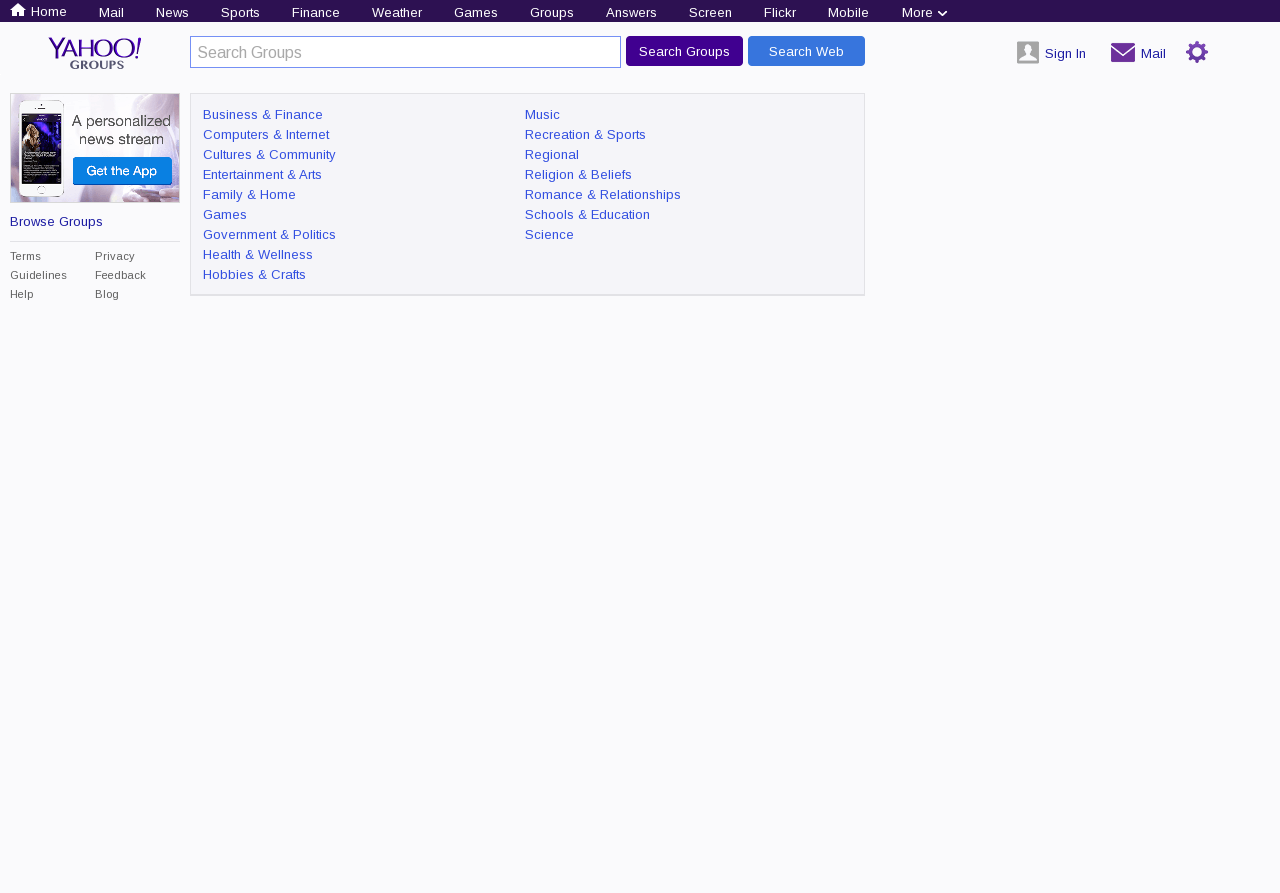Click the Sign In avatar icon
This screenshot has height=893, width=1280.
pyautogui.click(x=1028, y=53)
